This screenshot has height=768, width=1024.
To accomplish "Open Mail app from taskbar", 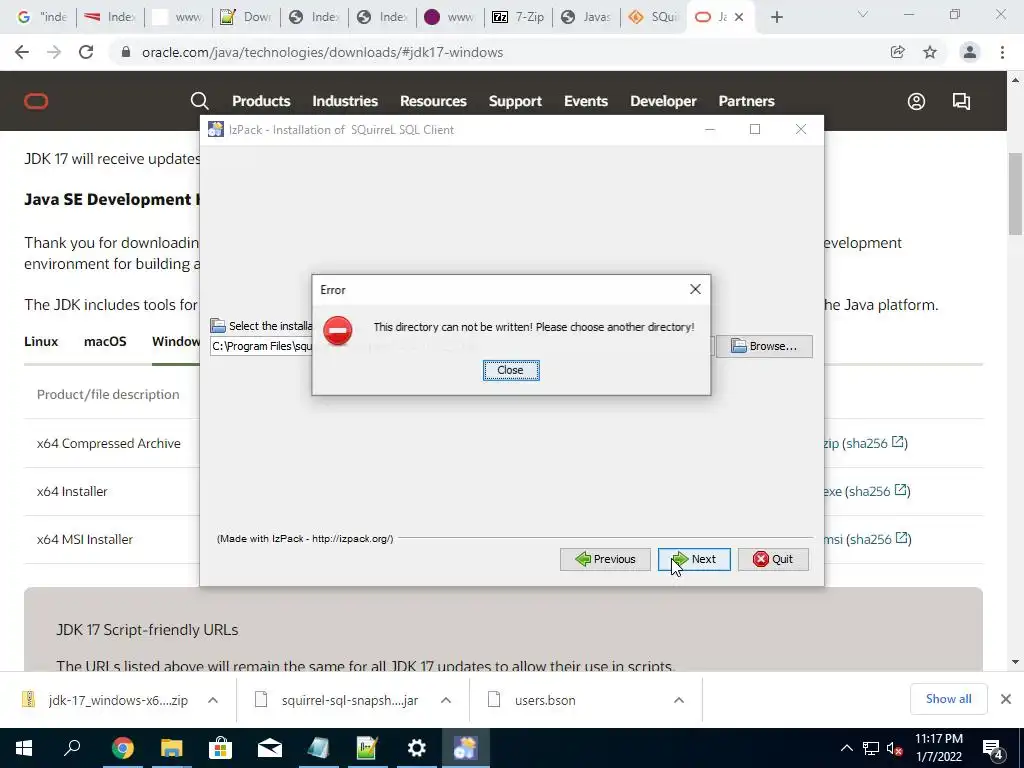I will point(269,748).
